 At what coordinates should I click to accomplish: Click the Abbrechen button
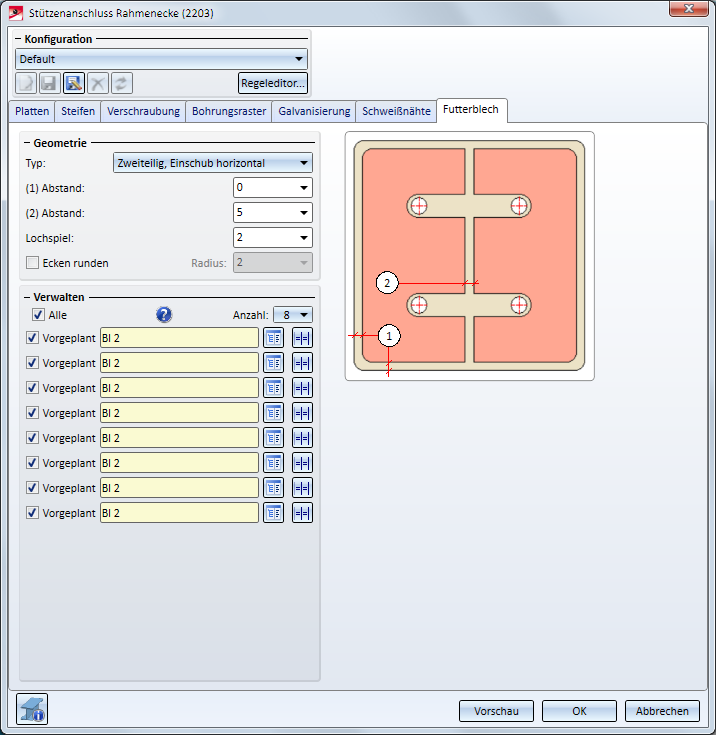pos(662,711)
